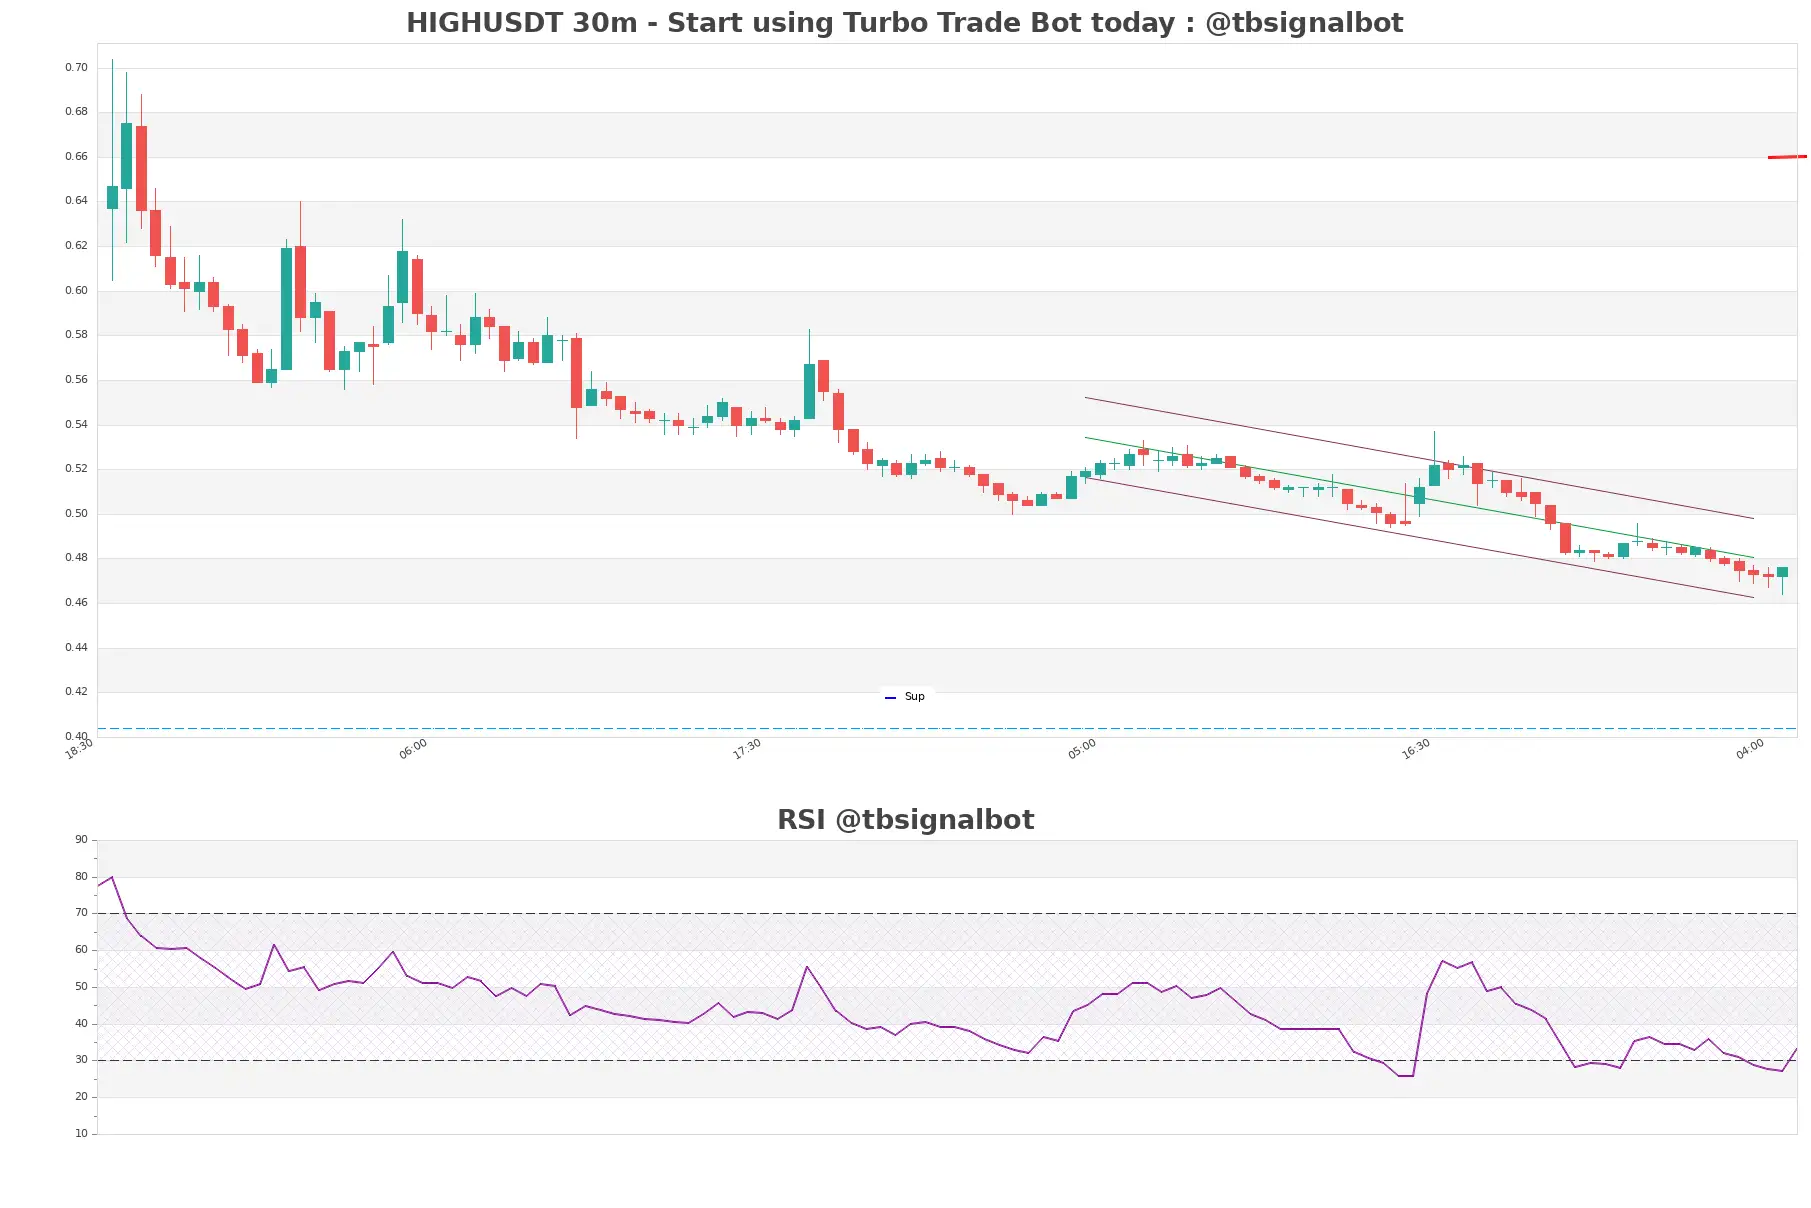
Task: Click the RSI 90 axis label
Action: (x=81, y=840)
